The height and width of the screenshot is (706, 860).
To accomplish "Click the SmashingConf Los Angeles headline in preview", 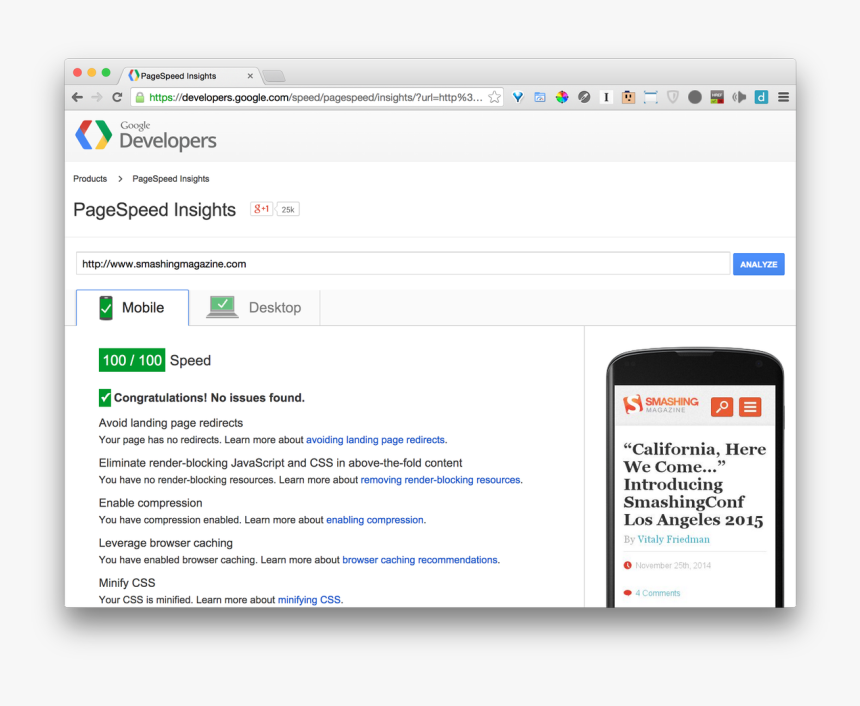I will (694, 484).
